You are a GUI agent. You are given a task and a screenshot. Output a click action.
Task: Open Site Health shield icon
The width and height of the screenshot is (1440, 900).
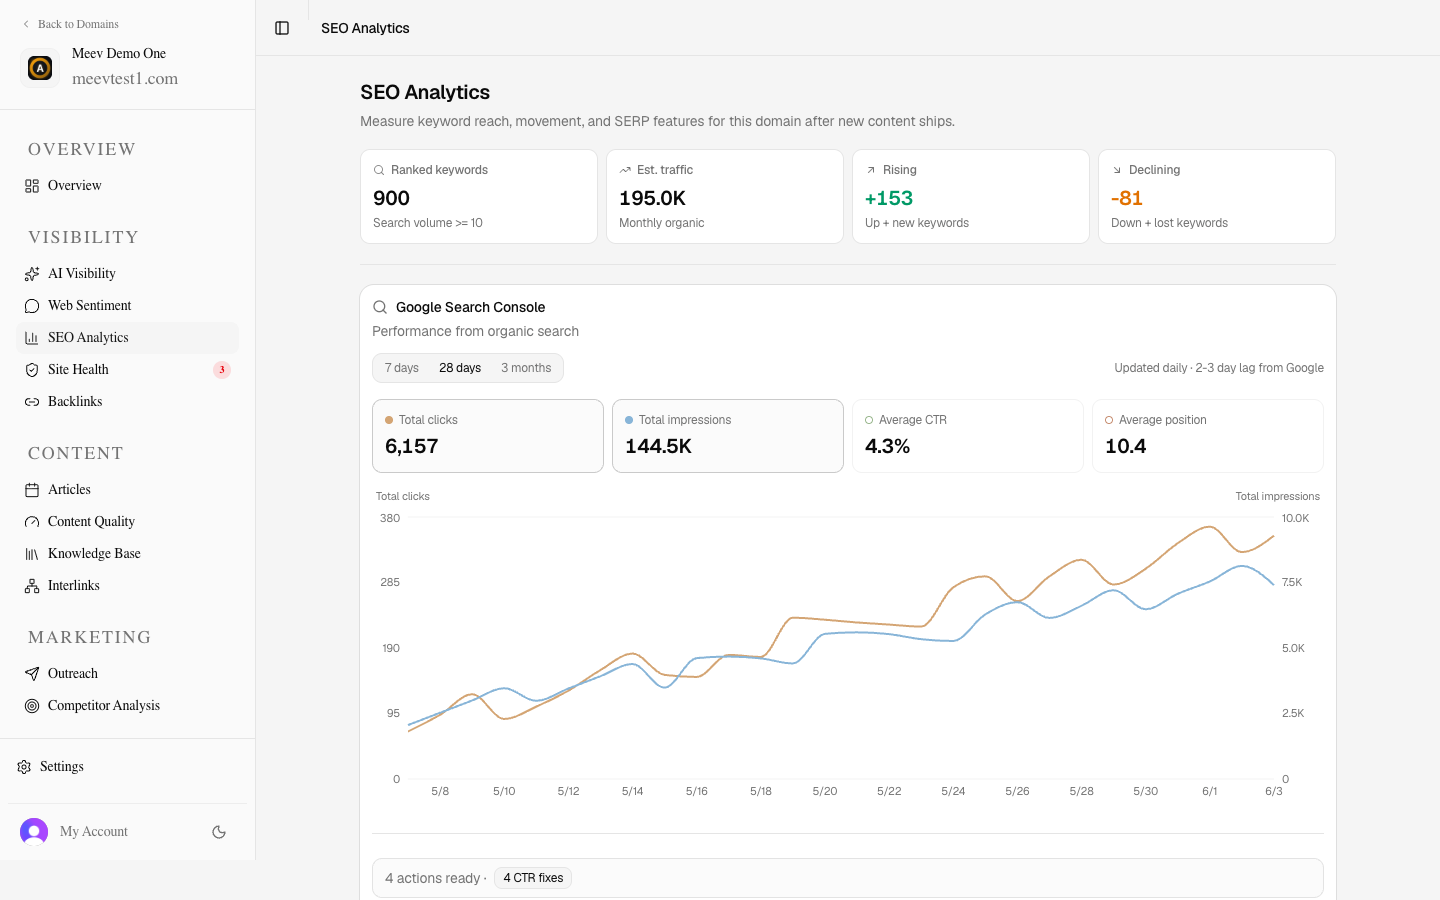(32, 370)
